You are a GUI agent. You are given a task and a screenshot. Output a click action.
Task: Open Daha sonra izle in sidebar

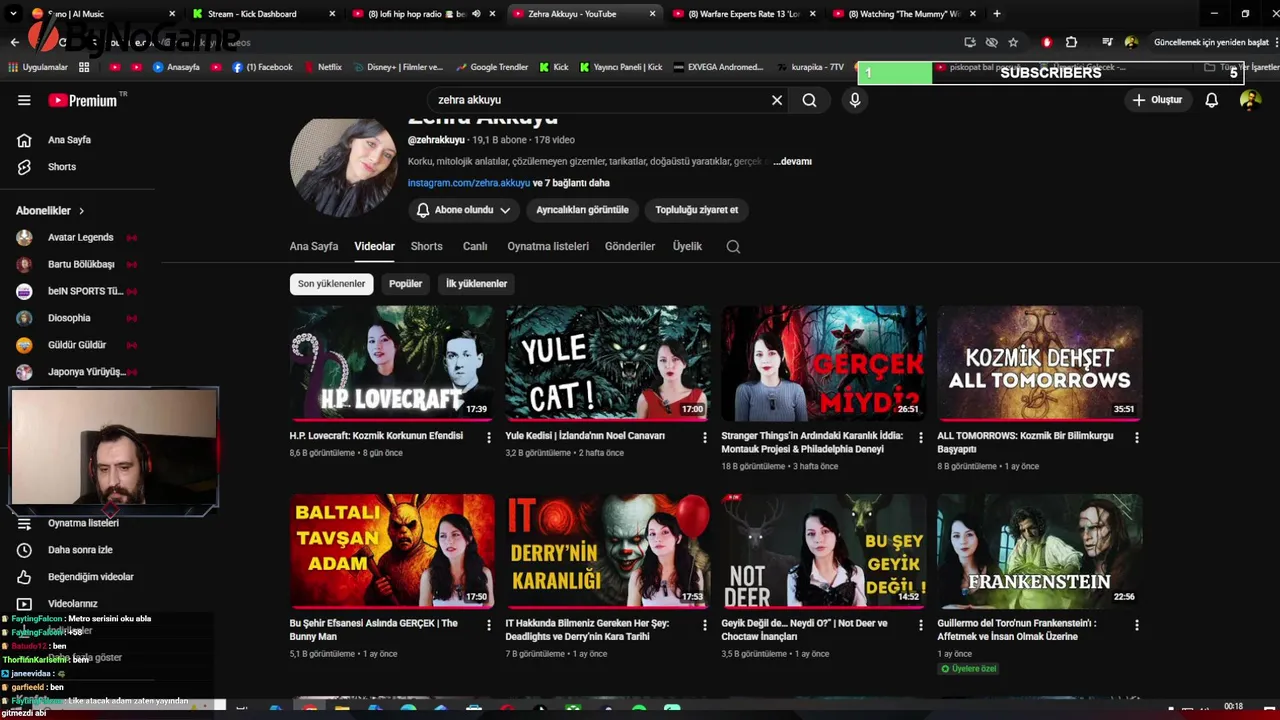point(78,550)
